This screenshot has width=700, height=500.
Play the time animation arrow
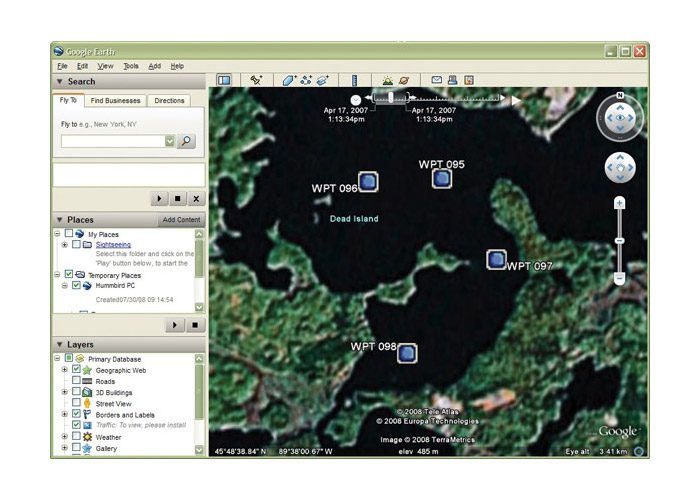pos(516,101)
